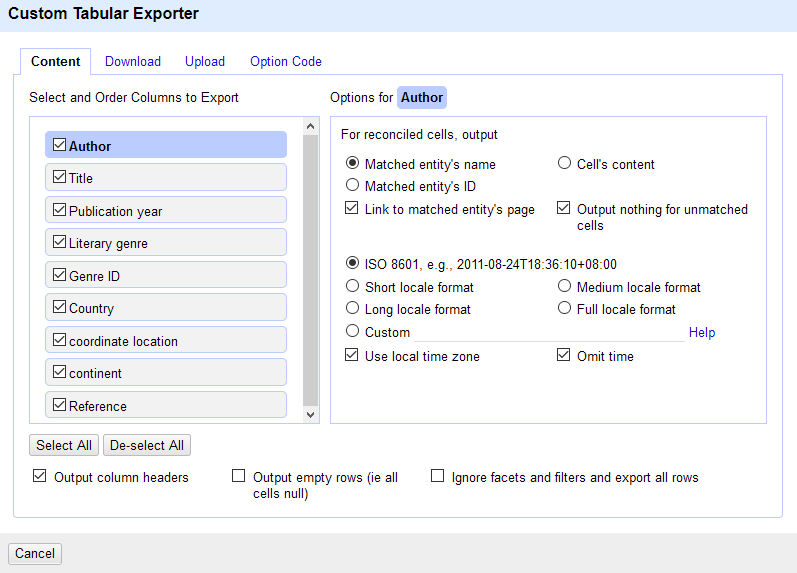Enable Output empty rows checkbox
Viewport: 797px width, 573px height.
coord(238,477)
